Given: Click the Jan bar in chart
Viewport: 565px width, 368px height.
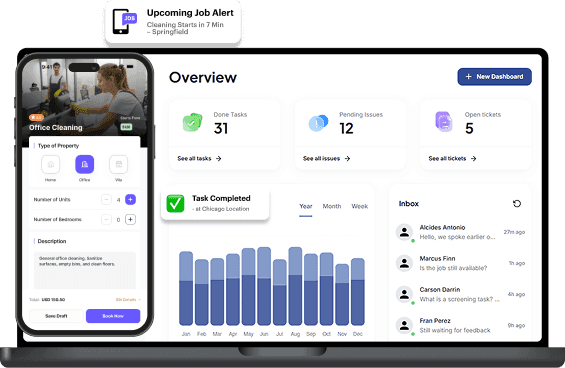Looking at the screenshot, I should [x=186, y=288].
